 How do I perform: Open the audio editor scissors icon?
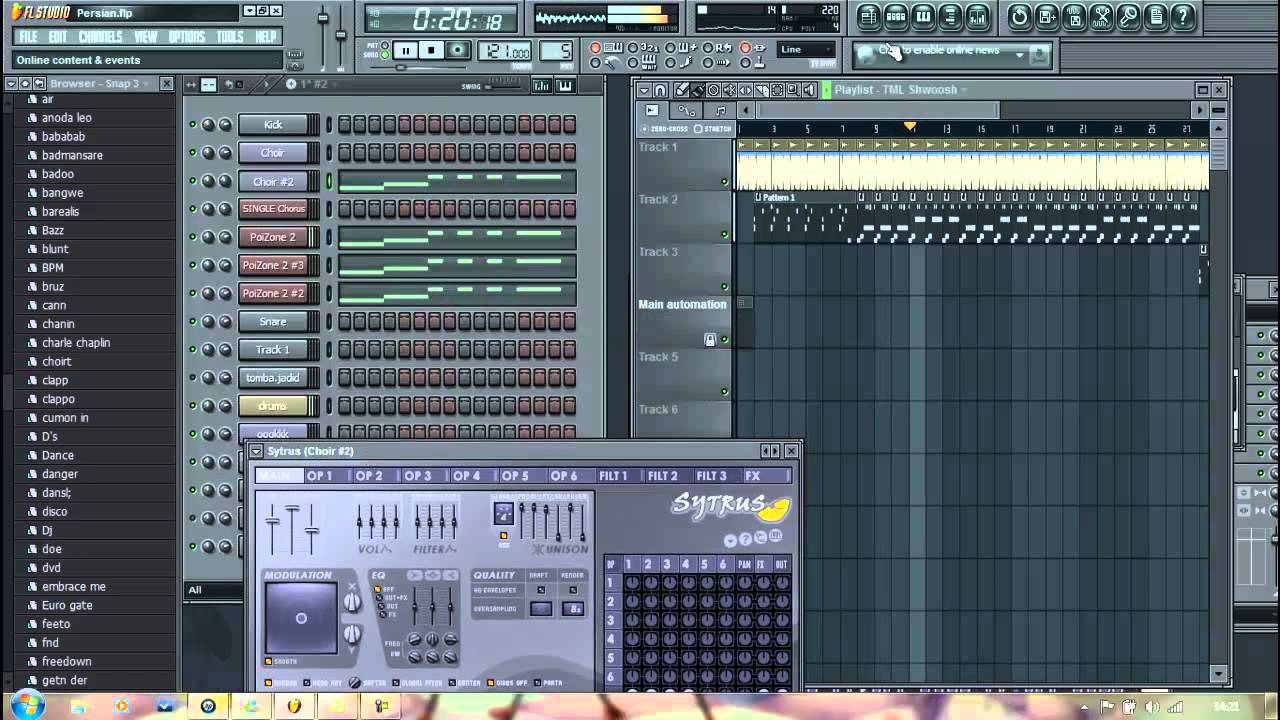1101,16
